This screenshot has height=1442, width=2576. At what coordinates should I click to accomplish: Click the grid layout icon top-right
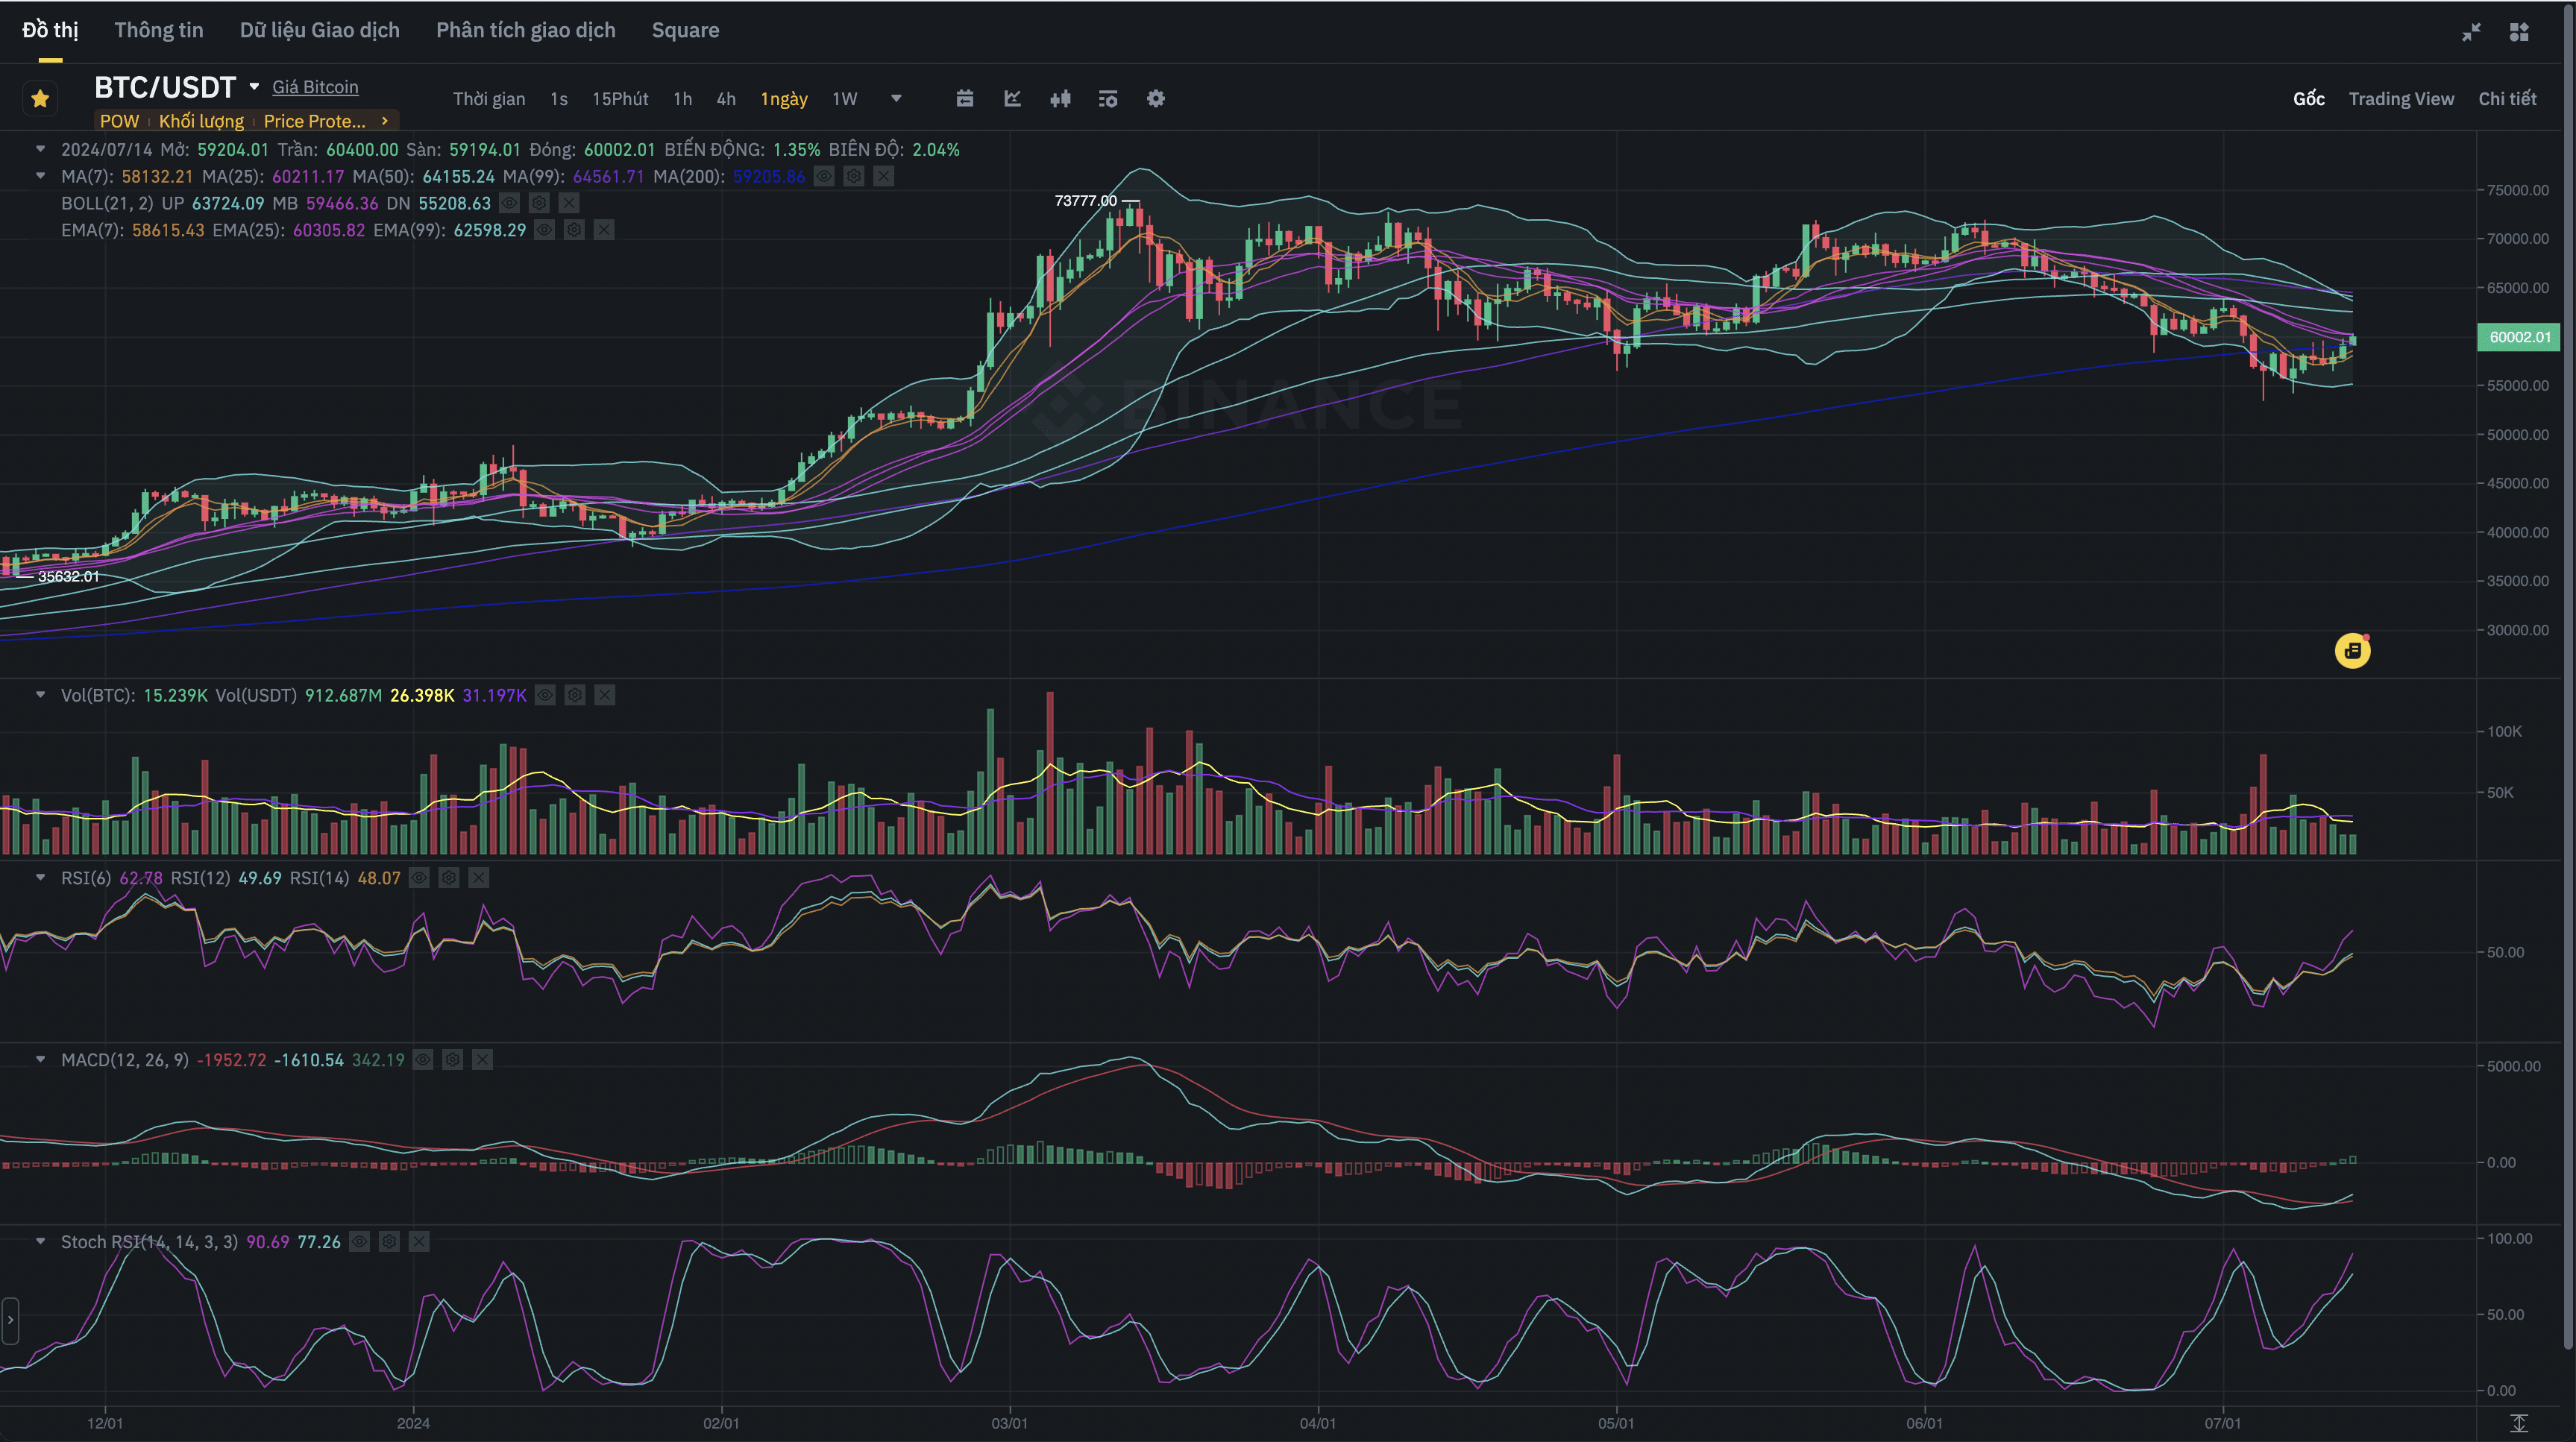point(2519,32)
